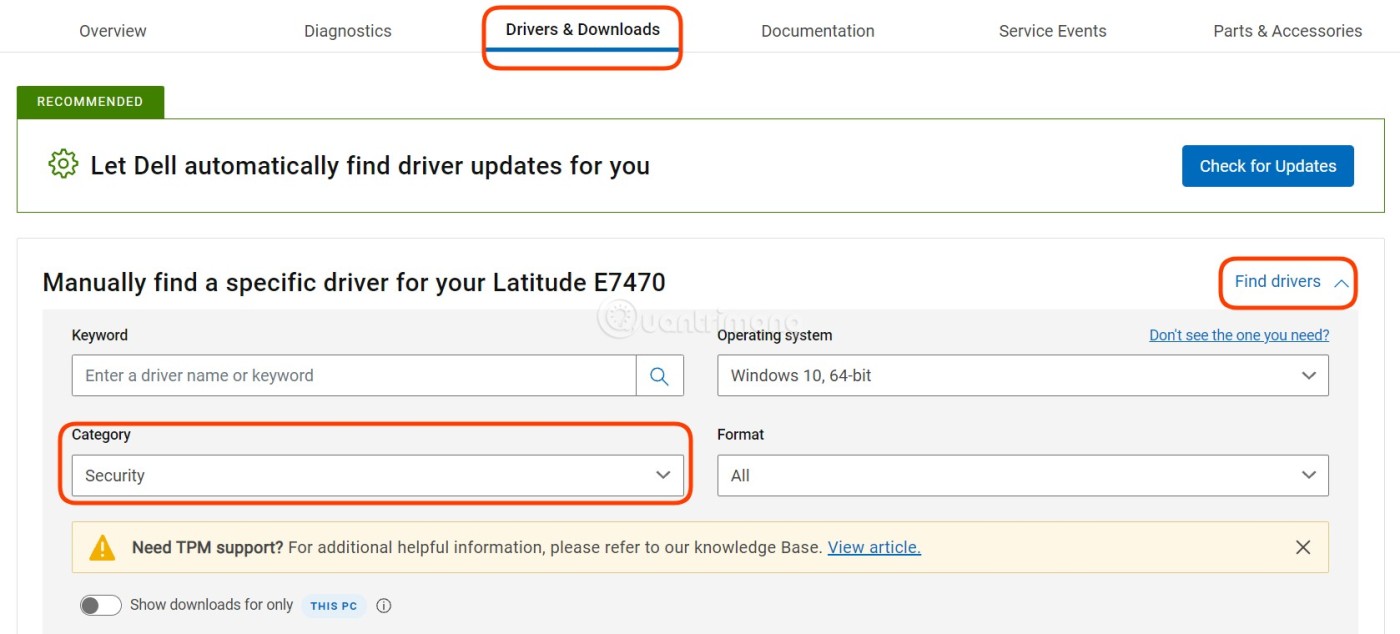Click the info icon next to THIS PC
The image size is (1400, 634).
coord(384,605)
